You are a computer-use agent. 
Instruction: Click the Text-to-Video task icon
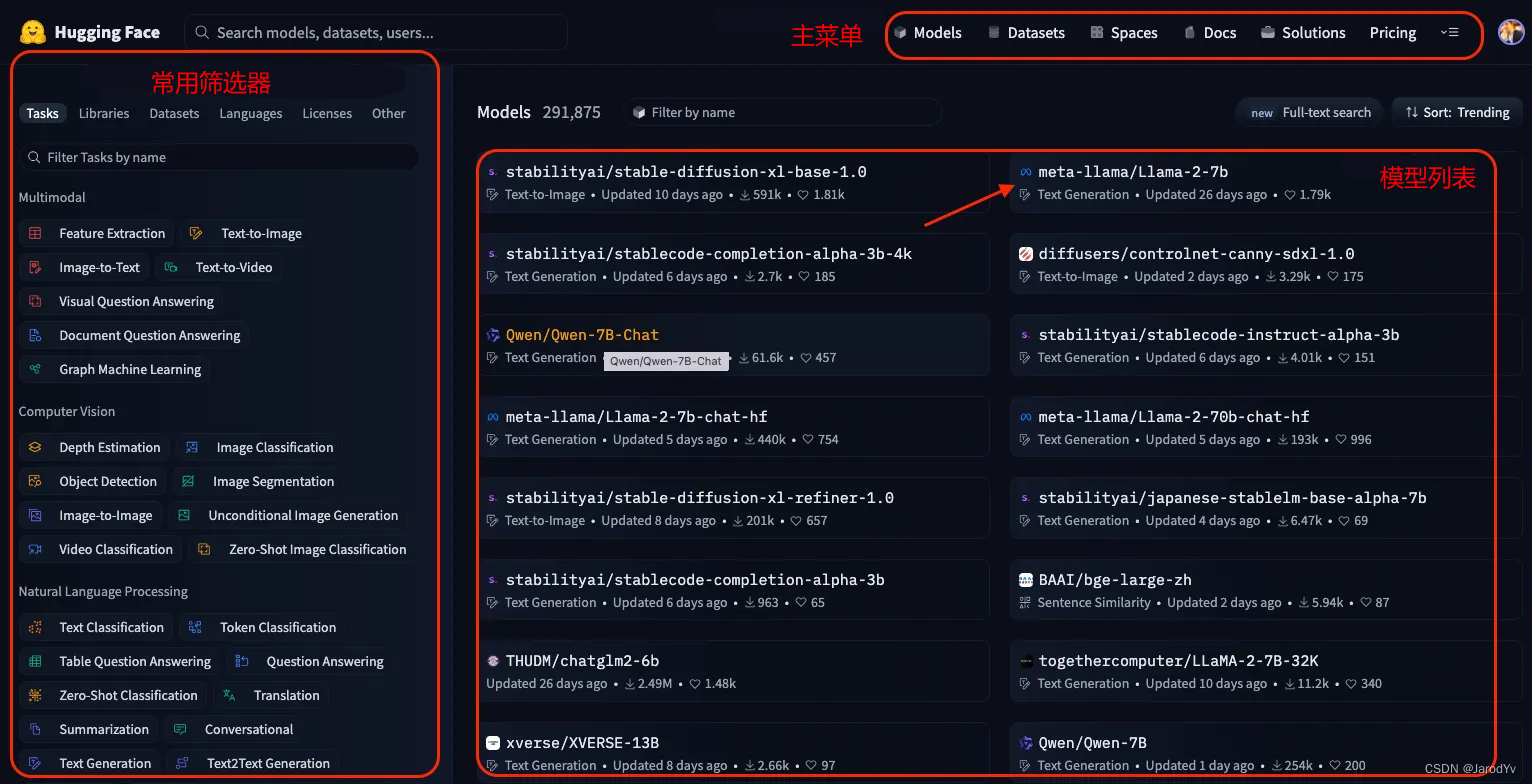click(171, 267)
